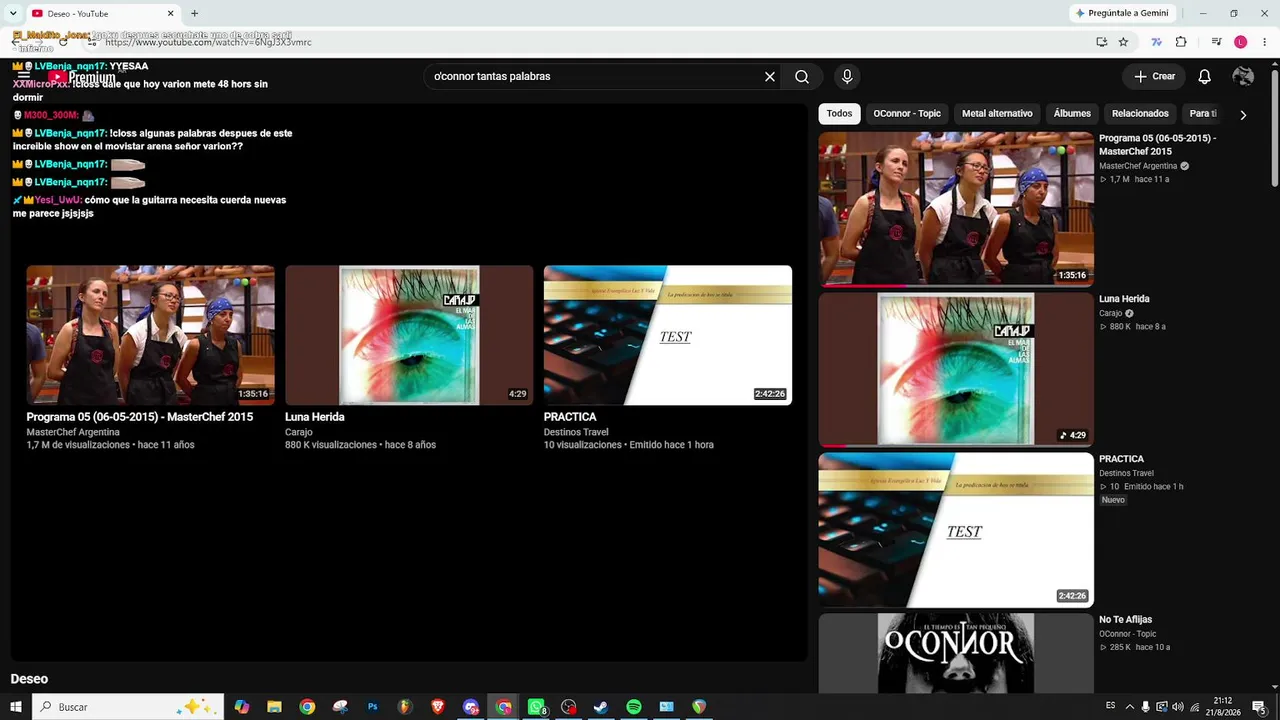Open the Windows Start menu
Screen dimensions: 1280x720
pos(16,707)
